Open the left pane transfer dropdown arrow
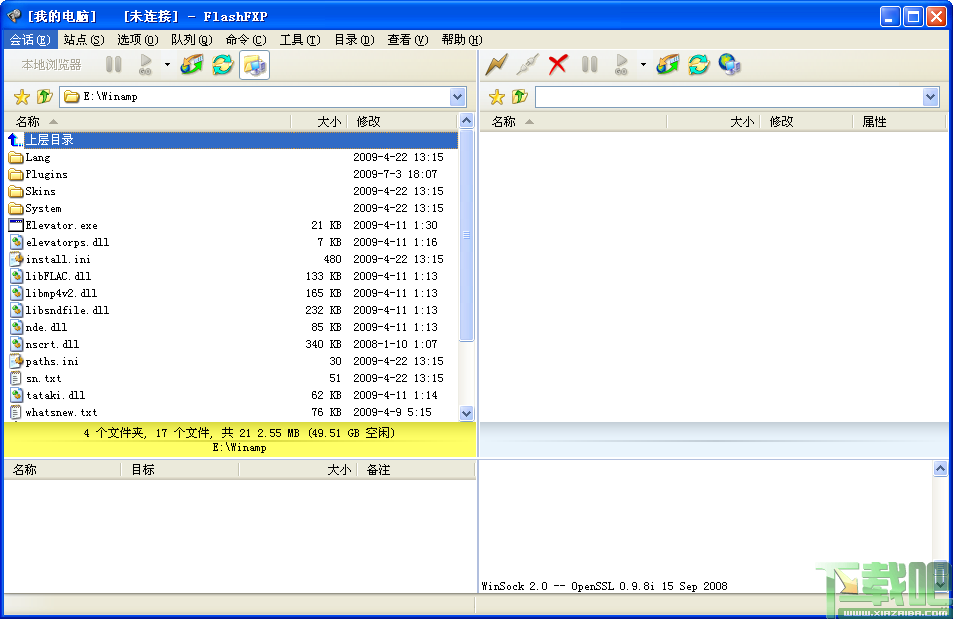Screen dimensions: 953x619 (167, 64)
